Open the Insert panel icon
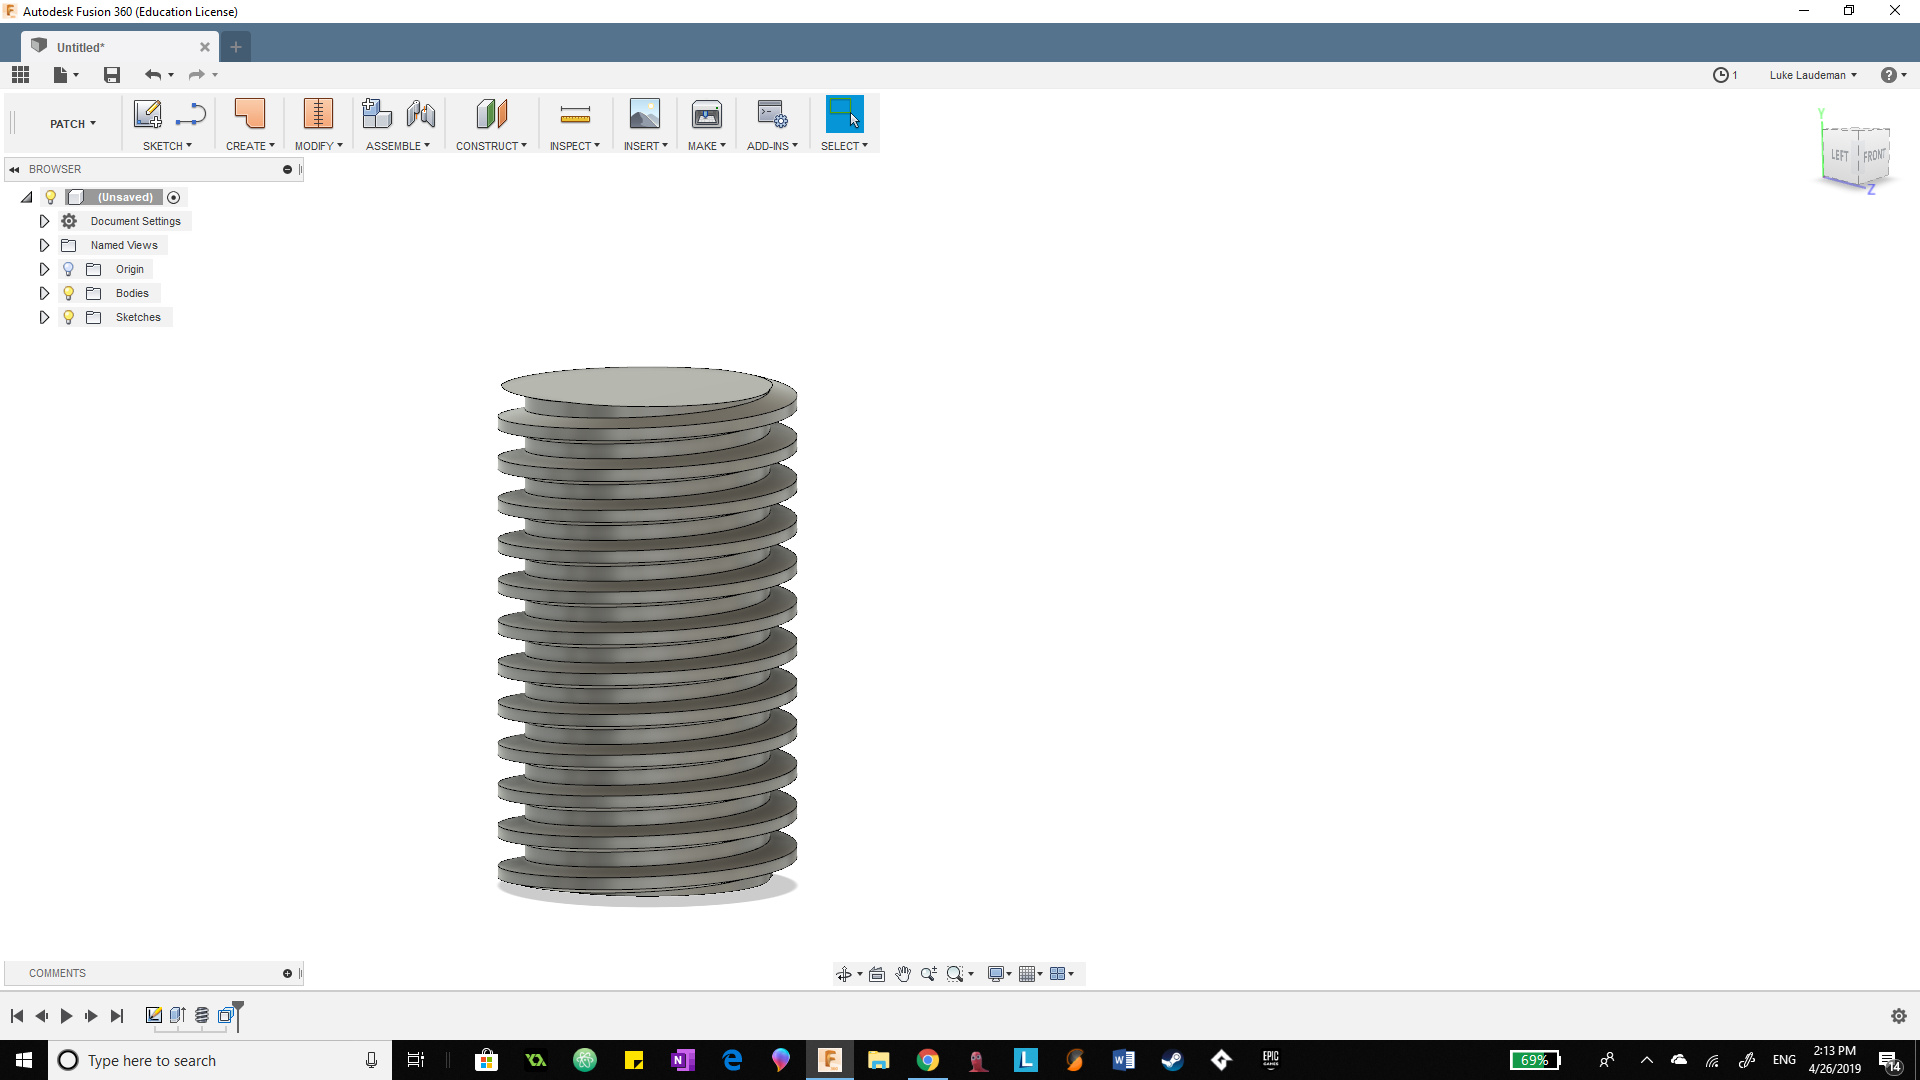1920x1080 pixels. tap(644, 113)
